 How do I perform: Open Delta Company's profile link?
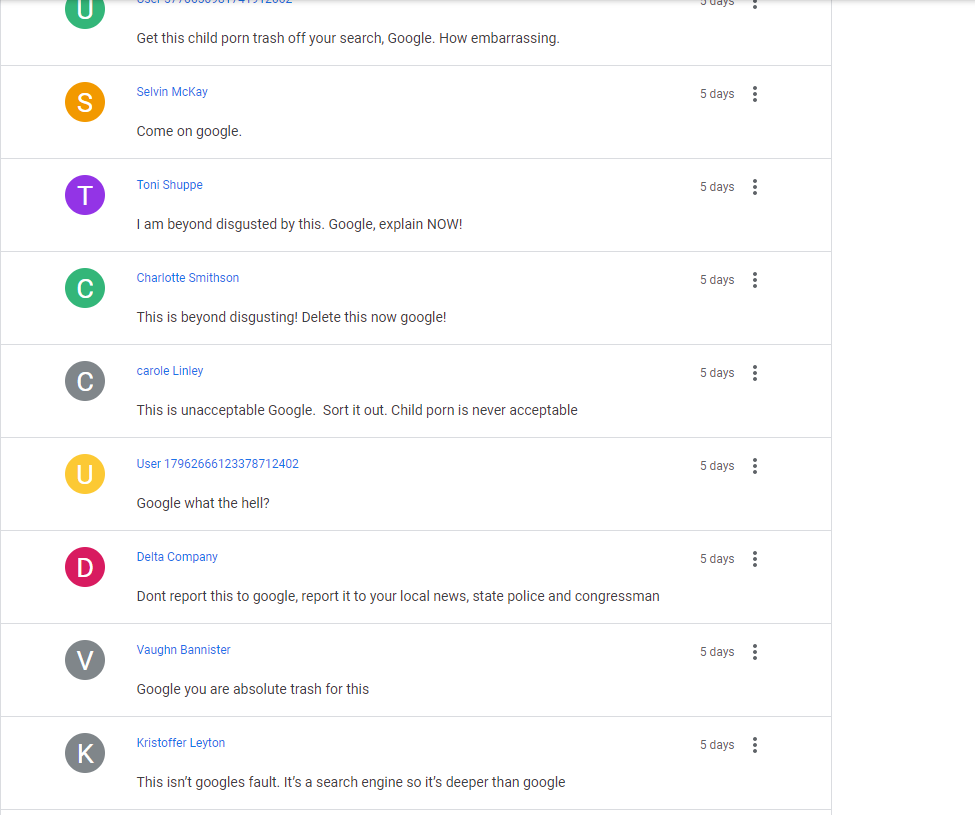point(177,557)
